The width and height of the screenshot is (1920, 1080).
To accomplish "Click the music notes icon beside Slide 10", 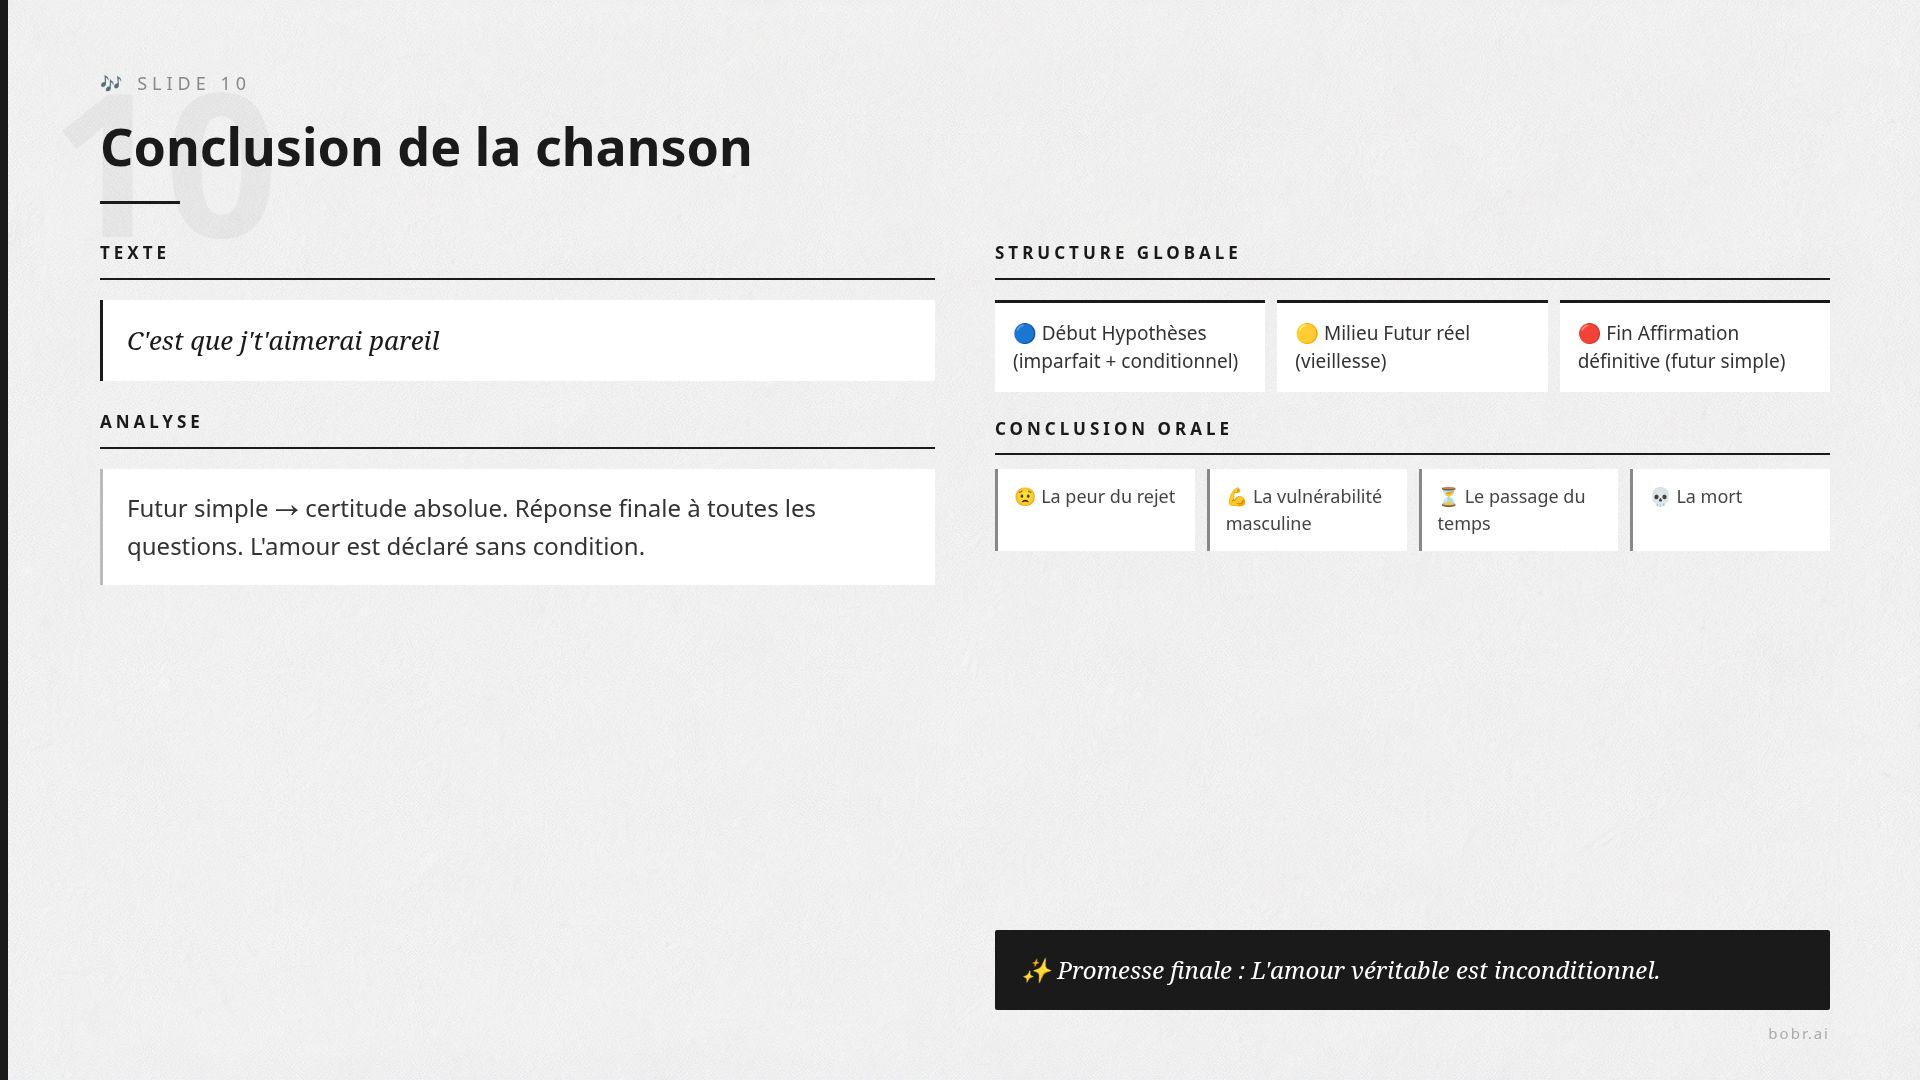I will 111,83.
